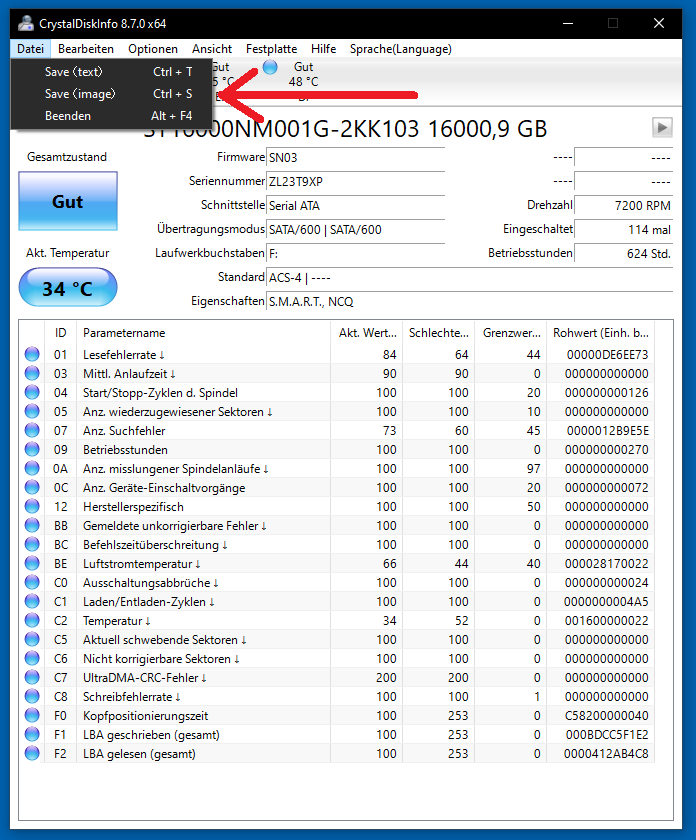
Task: Open the Ansicht menu
Action: pos(212,49)
